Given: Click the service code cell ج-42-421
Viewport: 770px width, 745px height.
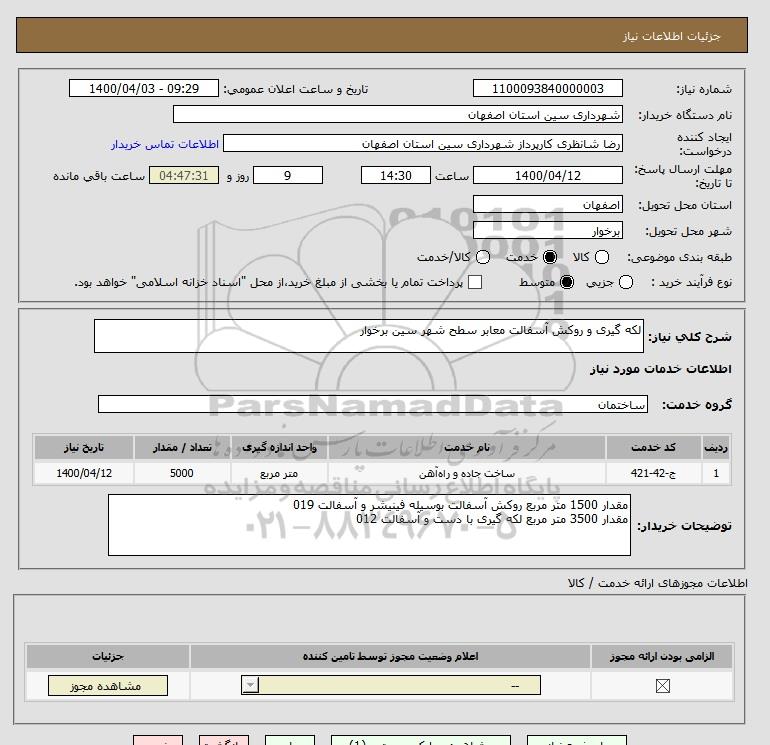Looking at the screenshot, I should click(x=654, y=473).
